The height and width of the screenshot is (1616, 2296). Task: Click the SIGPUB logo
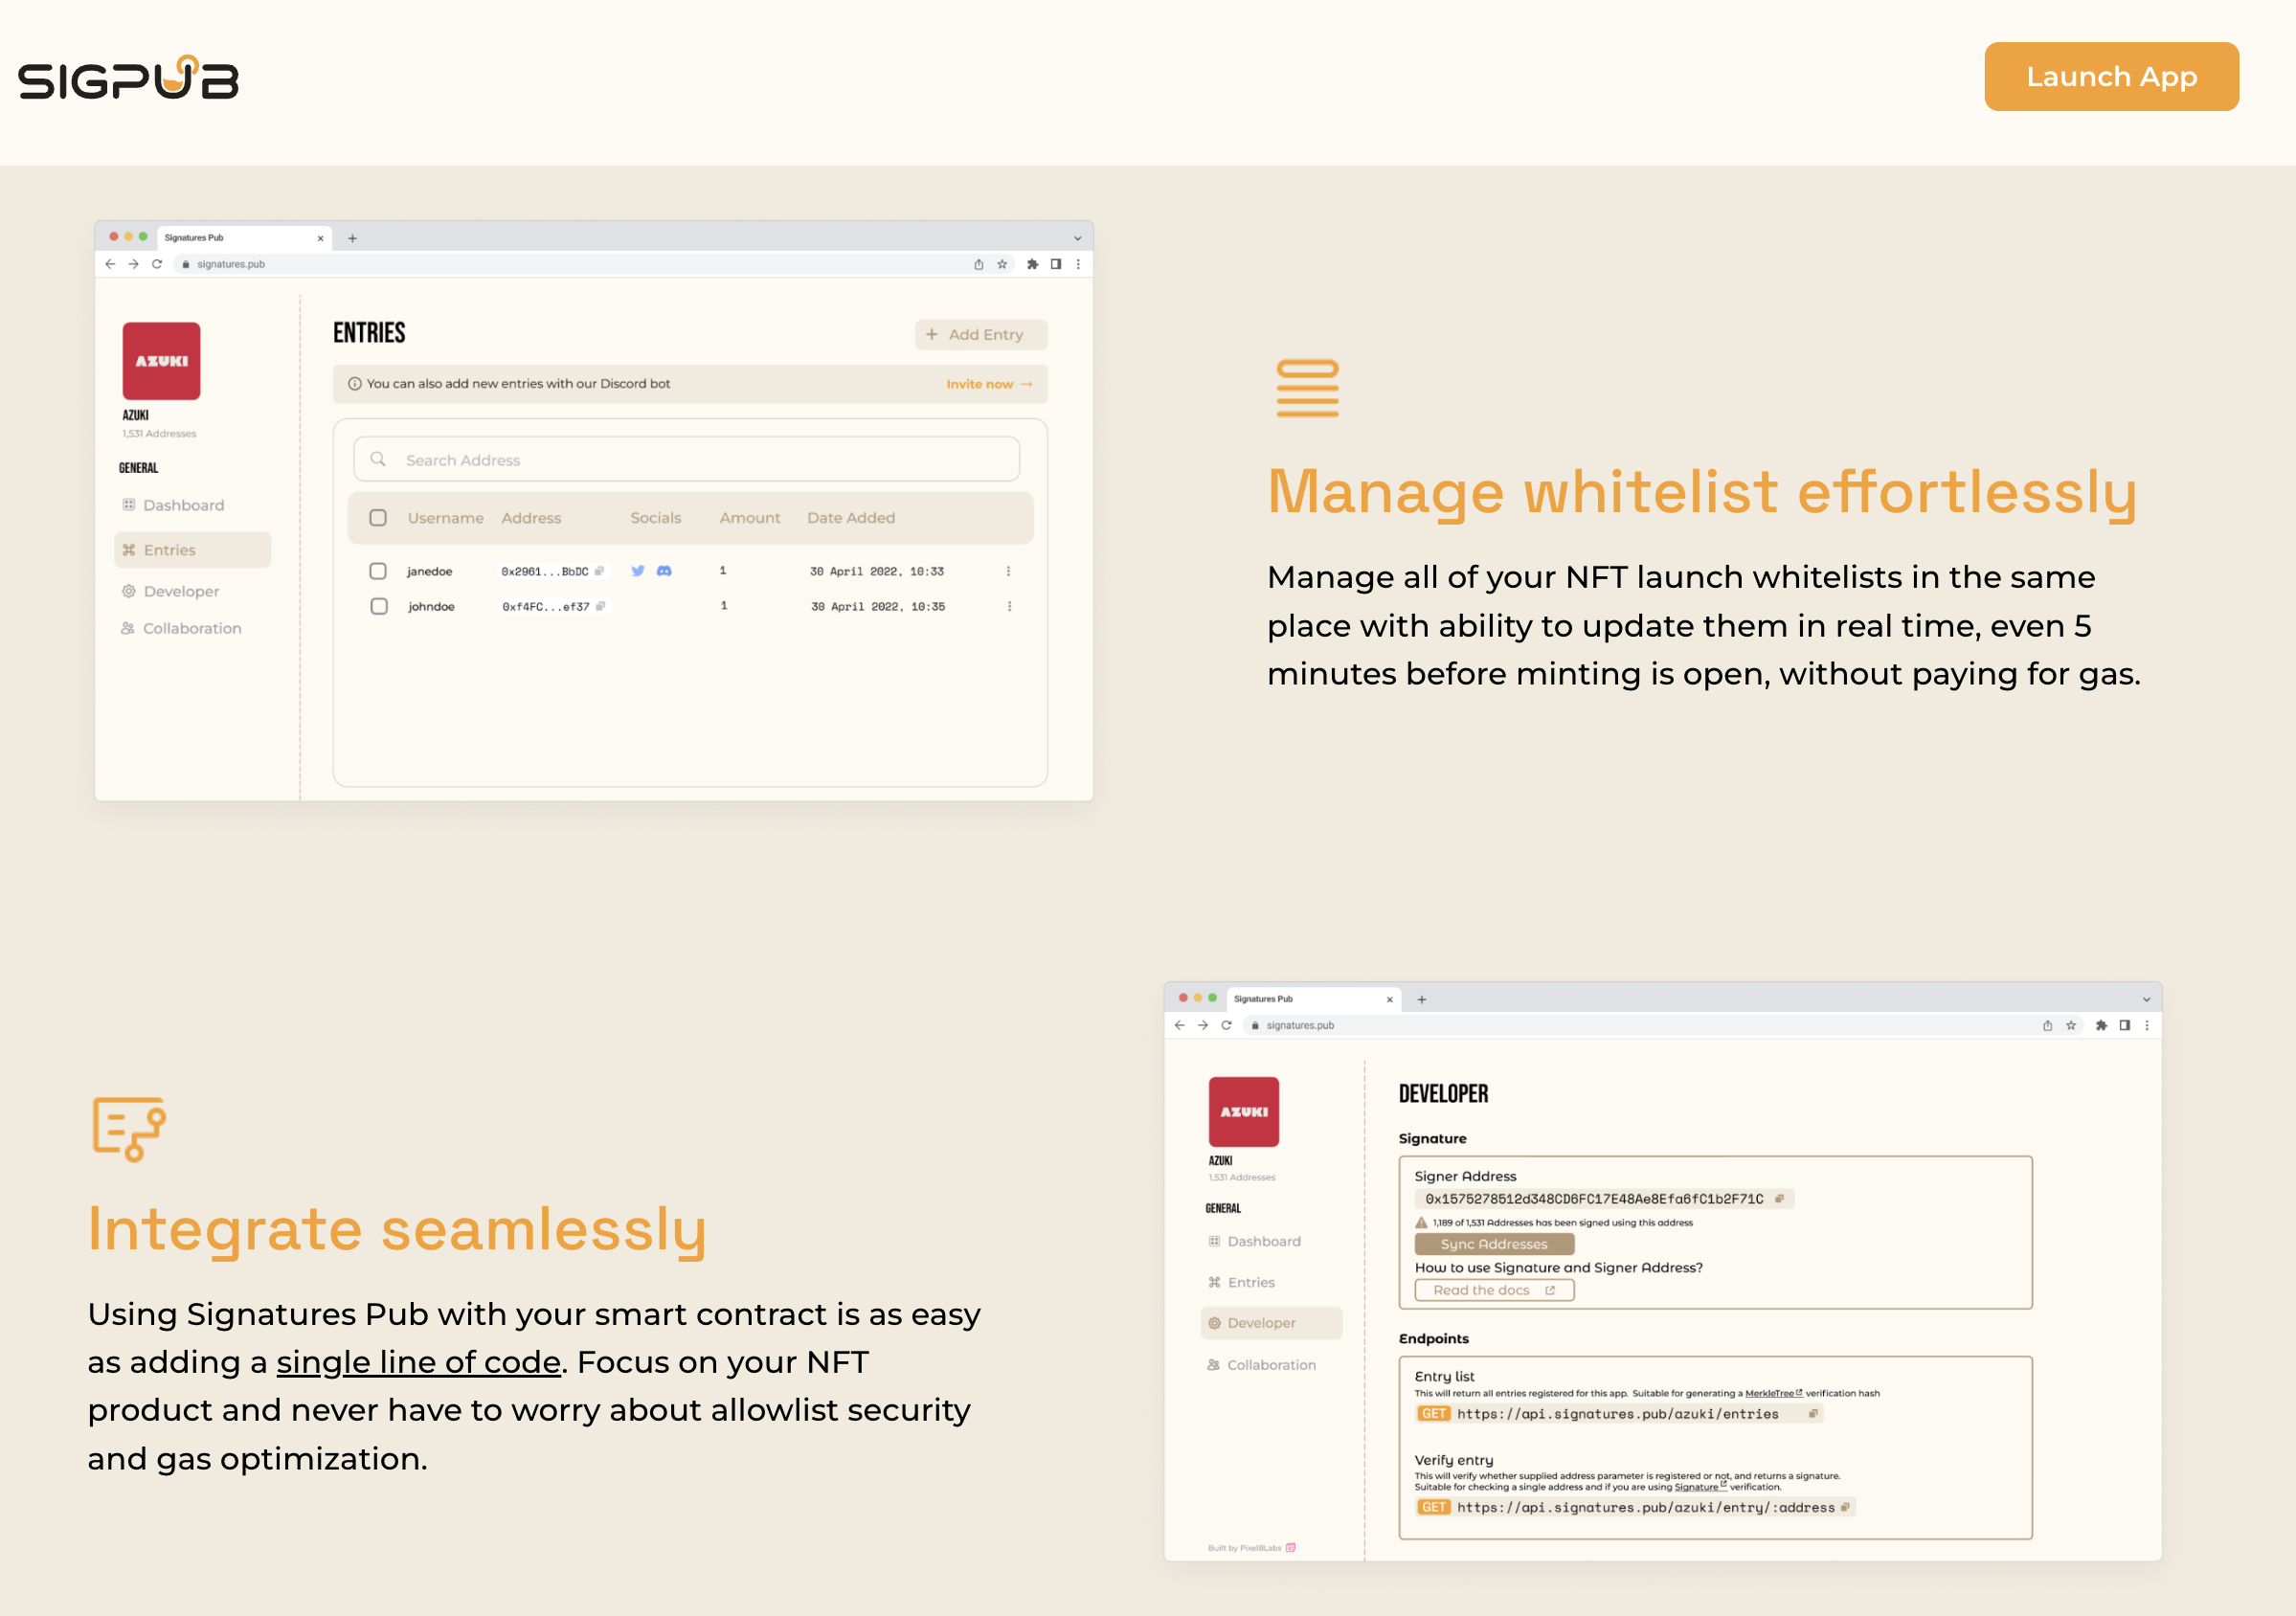(128, 78)
